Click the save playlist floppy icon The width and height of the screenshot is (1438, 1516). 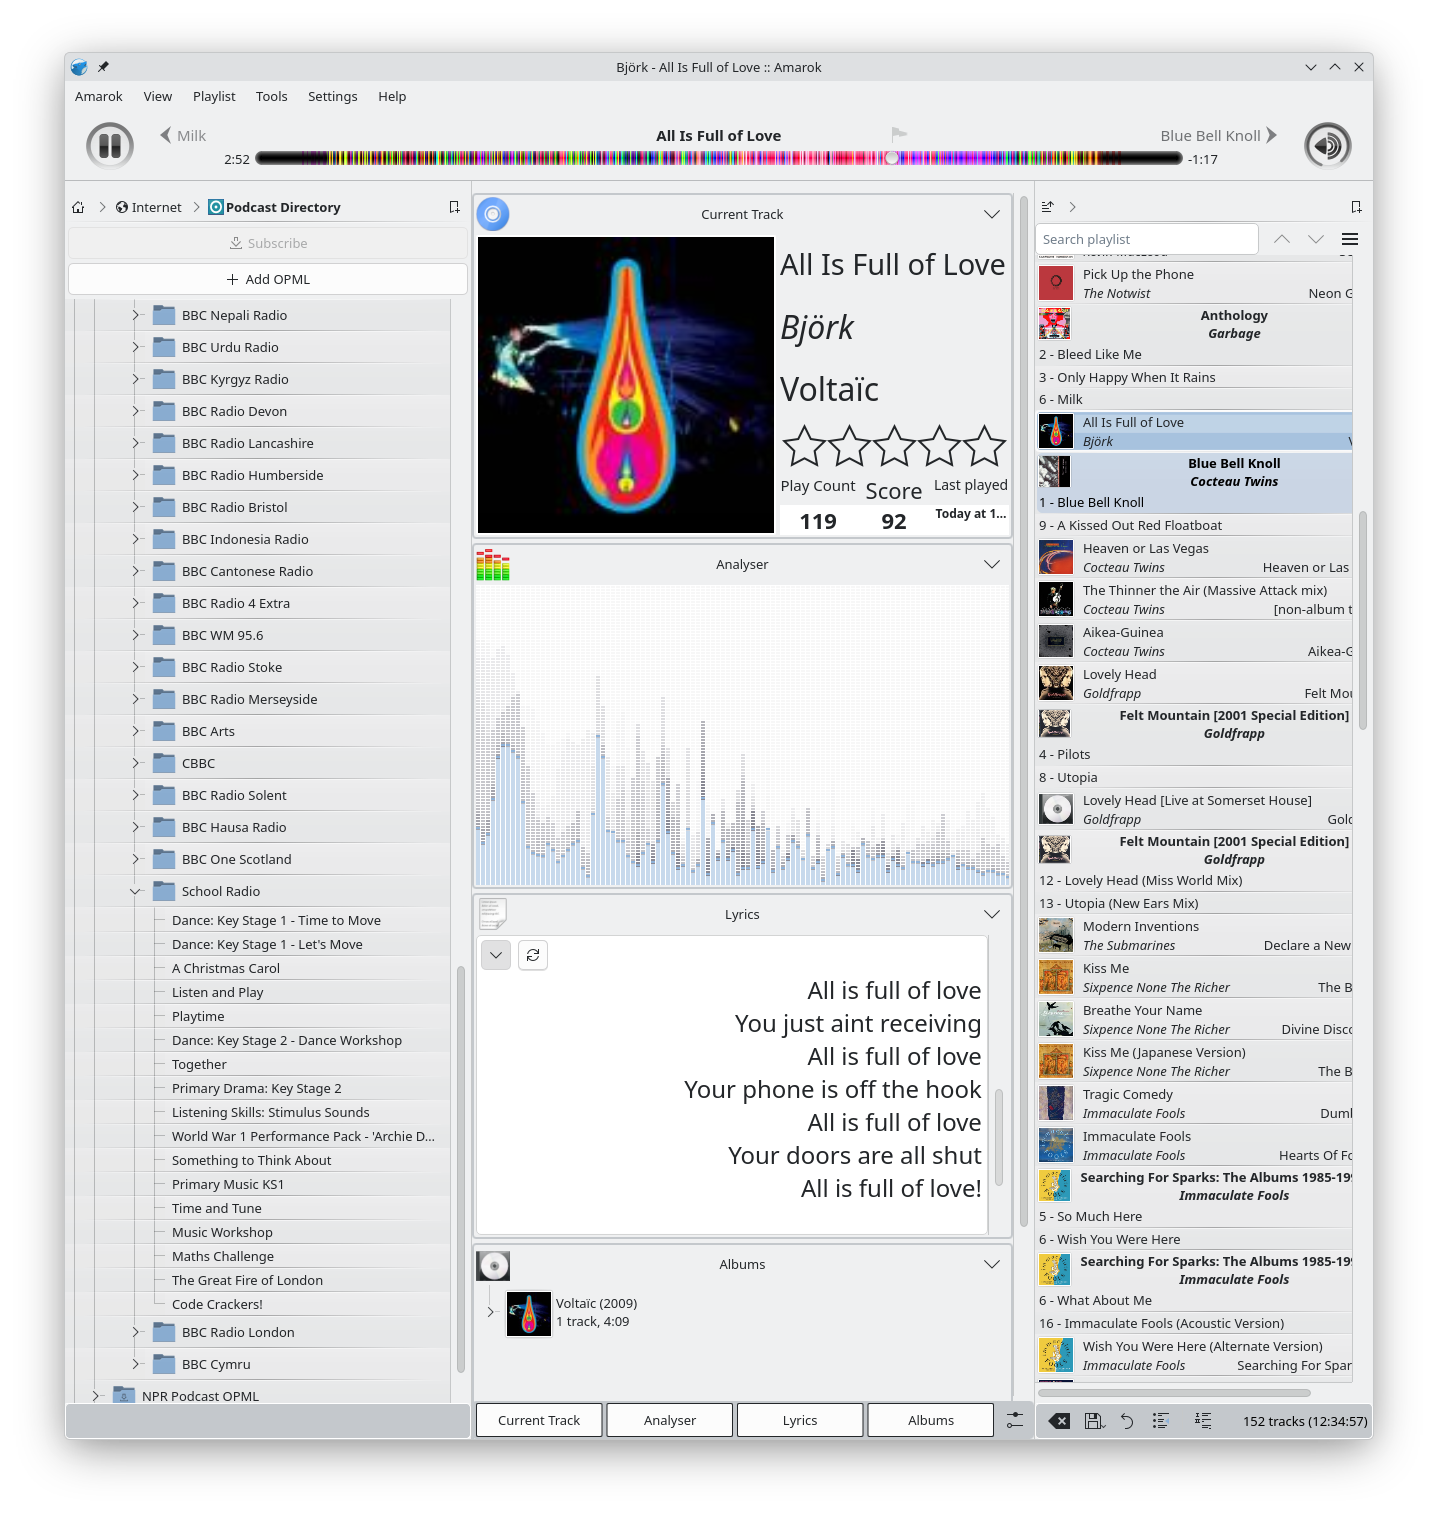(x=1093, y=1420)
